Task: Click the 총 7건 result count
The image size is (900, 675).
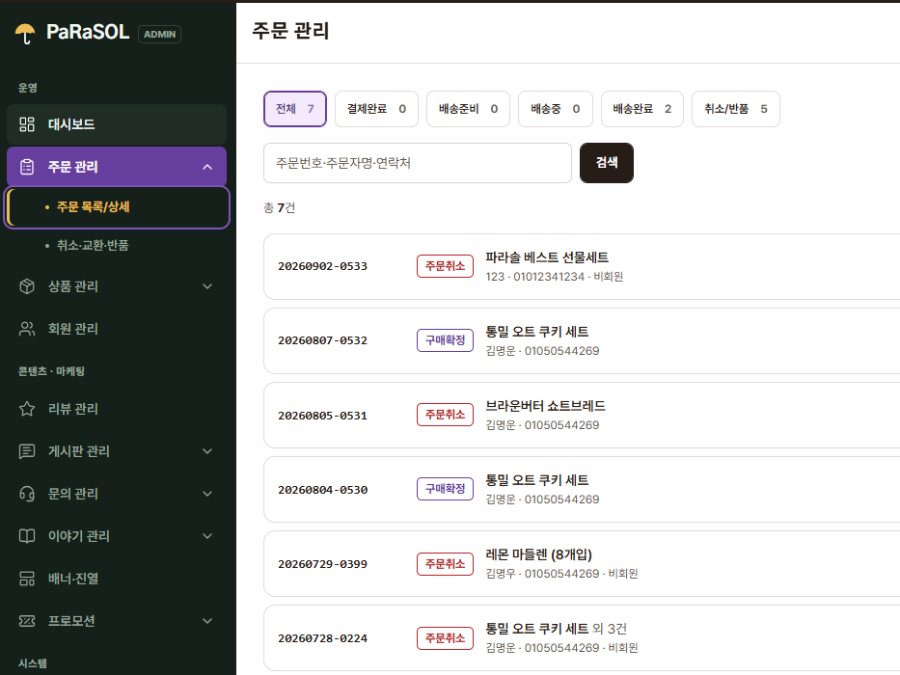Action: click(280, 208)
